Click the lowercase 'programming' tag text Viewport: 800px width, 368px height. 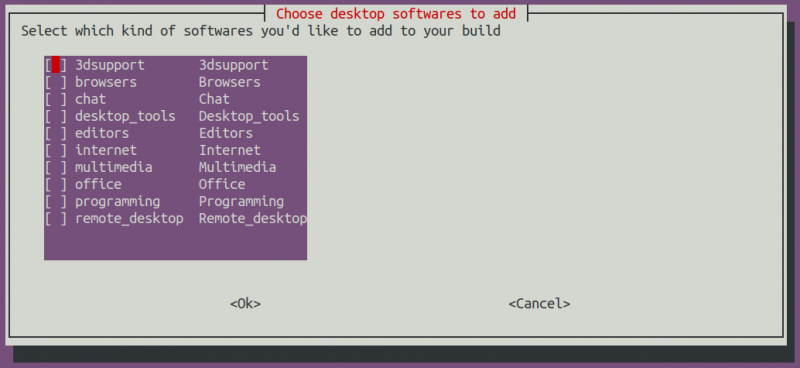[x=117, y=202]
